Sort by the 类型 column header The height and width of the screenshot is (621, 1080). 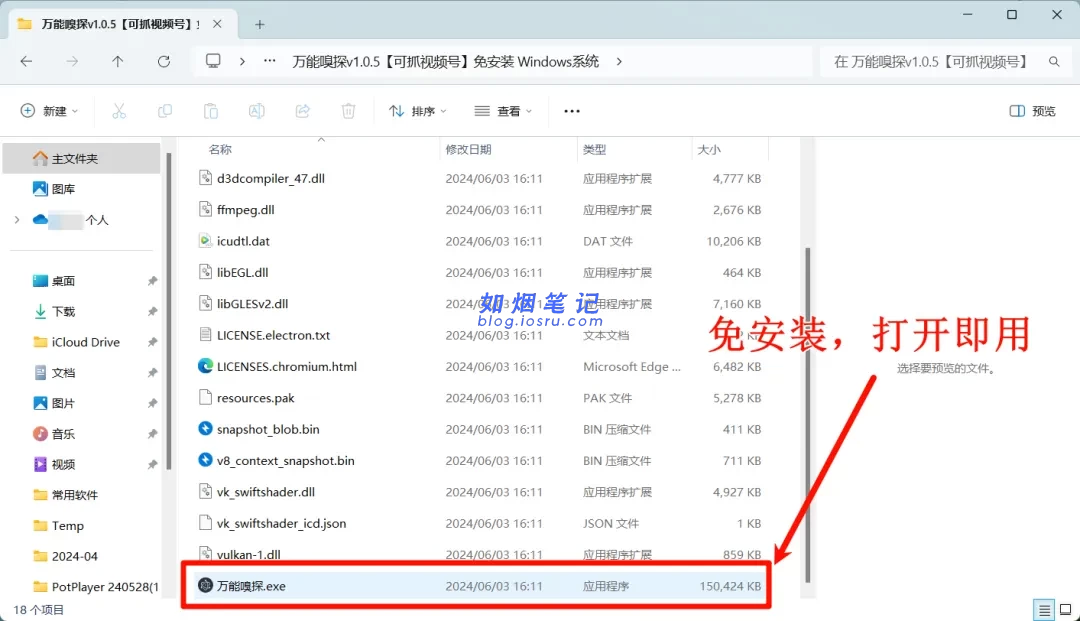point(594,149)
